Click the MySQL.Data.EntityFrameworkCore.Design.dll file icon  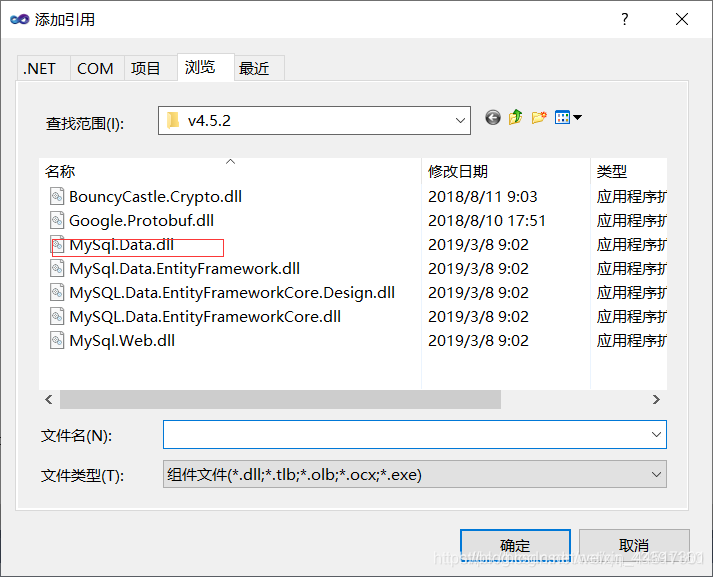pos(57,292)
